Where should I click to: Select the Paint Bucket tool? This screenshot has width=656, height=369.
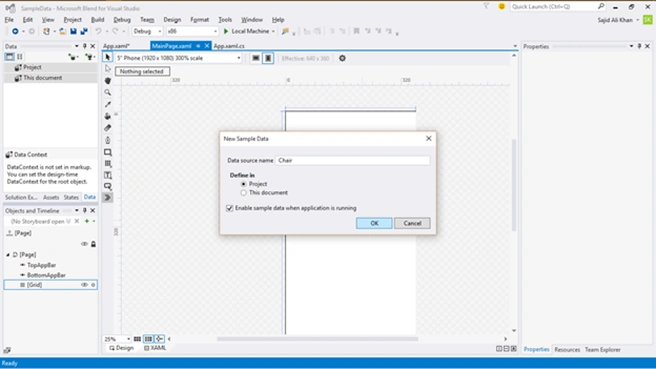point(108,116)
